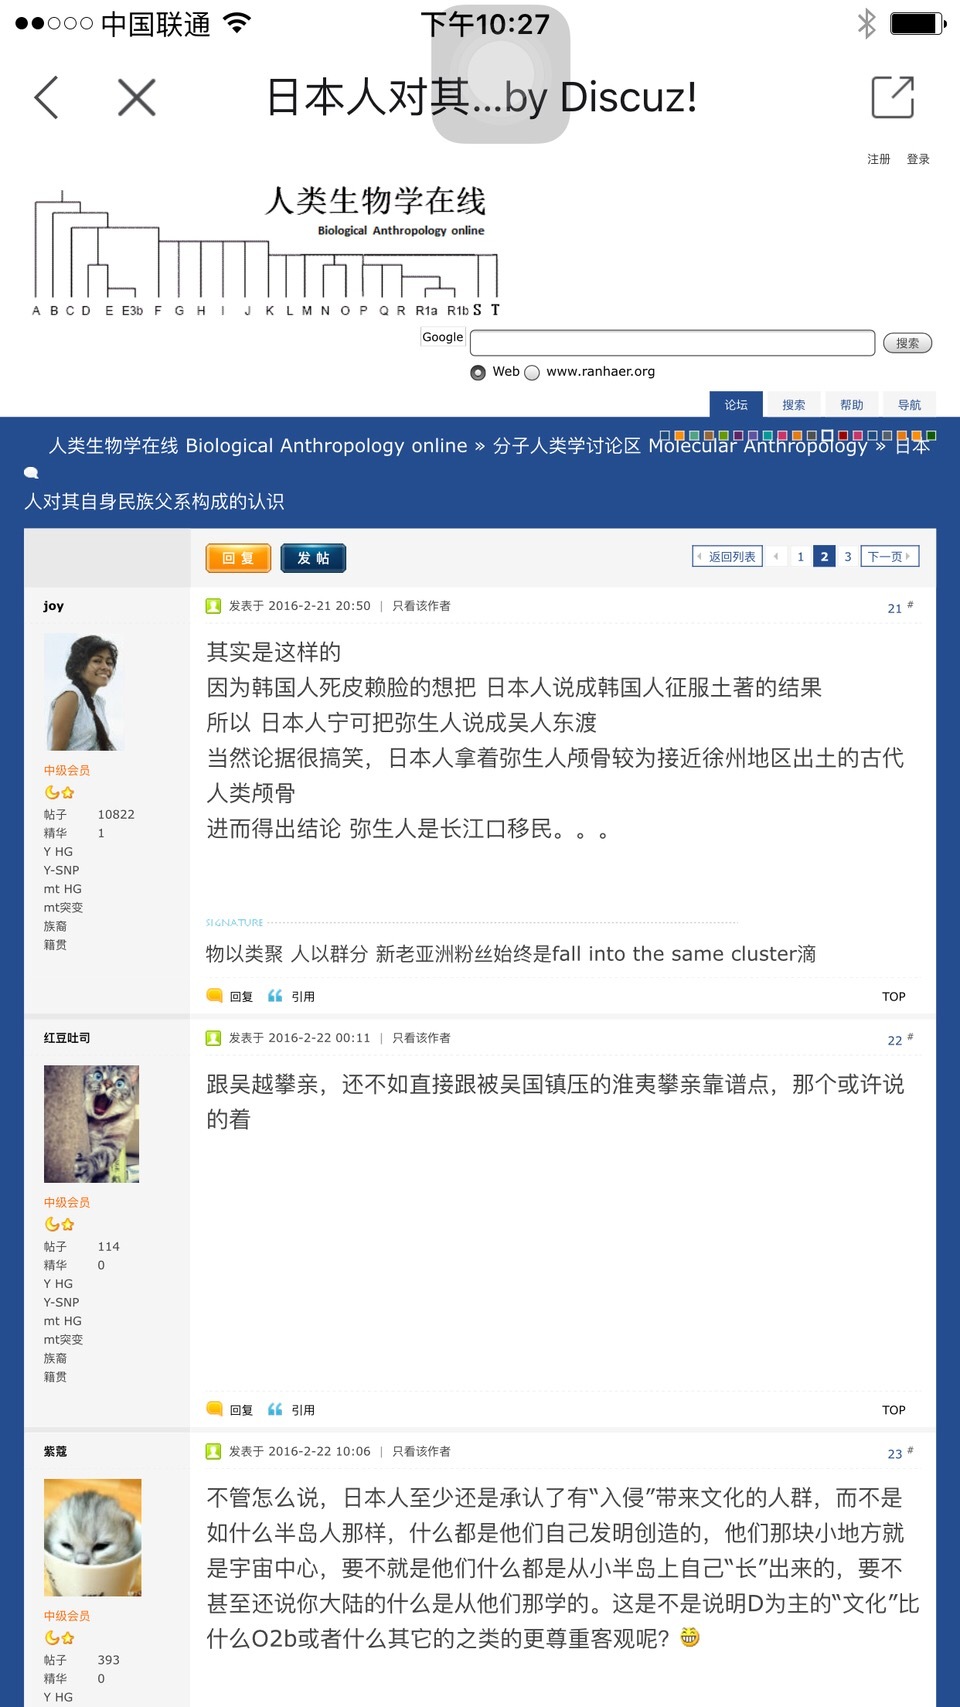Open joy's avatar thumbnail
Viewport: 960px width, 1707px height.
pos(84,692)
